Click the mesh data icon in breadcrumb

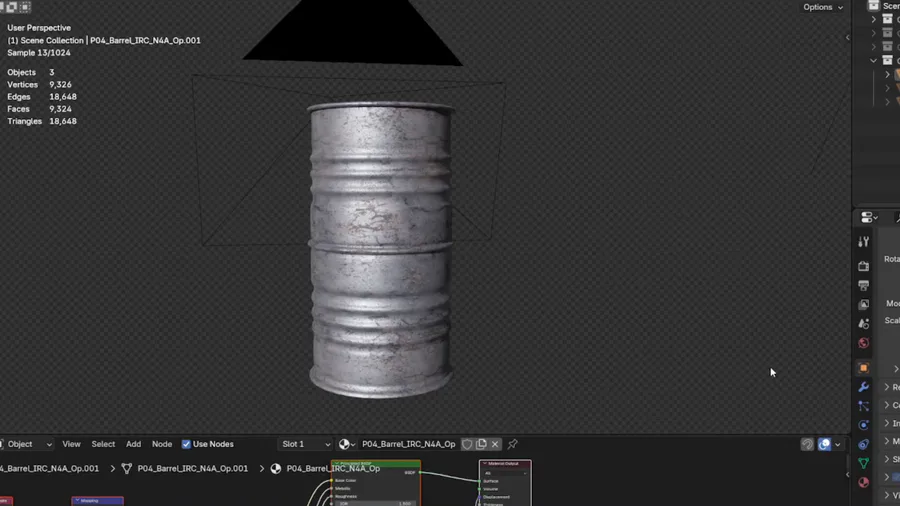pos(127,469)
